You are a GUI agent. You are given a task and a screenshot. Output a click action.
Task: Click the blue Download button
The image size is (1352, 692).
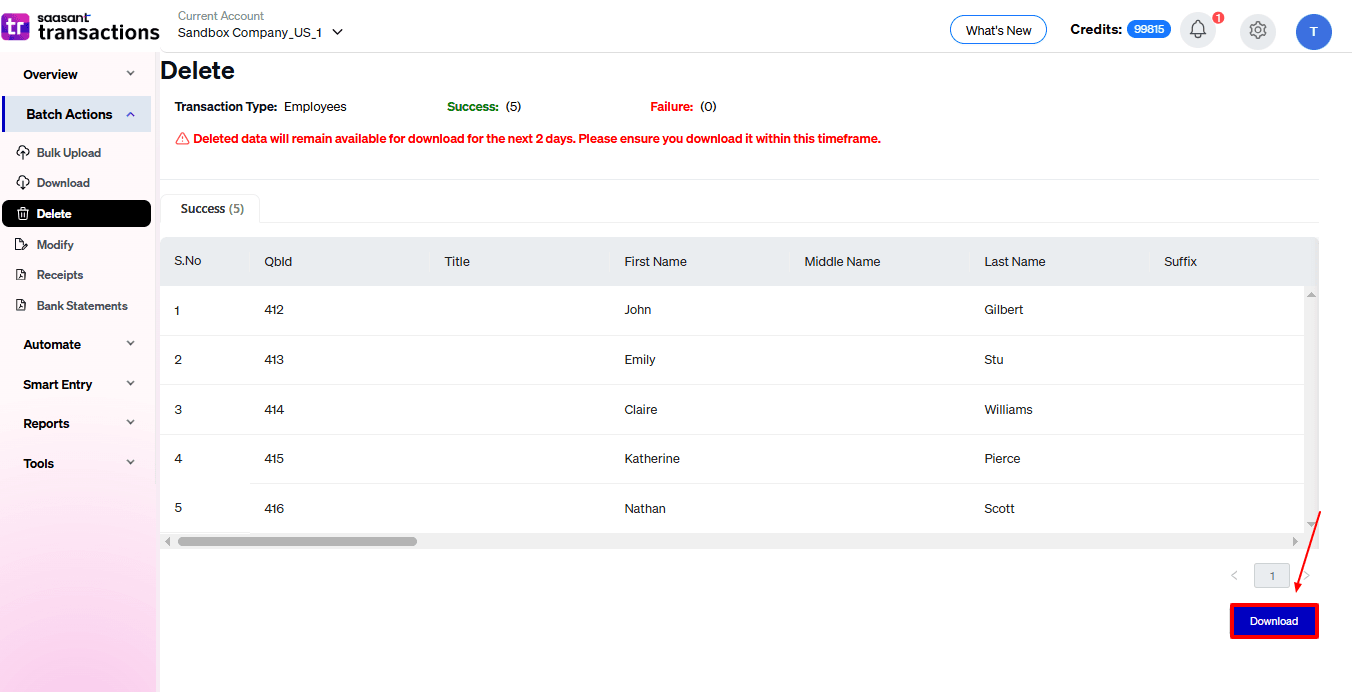(x=1273, y=621)
